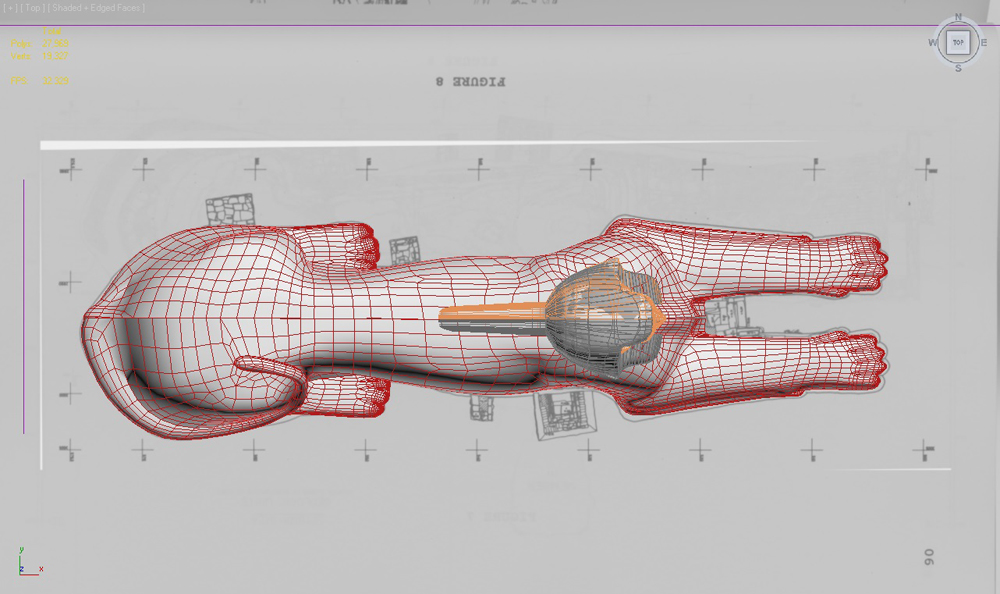Click the E compass letter on the ViewCube
Image resolution: width=1000 pixels, height=594 pixels.
tap(983, 42)
